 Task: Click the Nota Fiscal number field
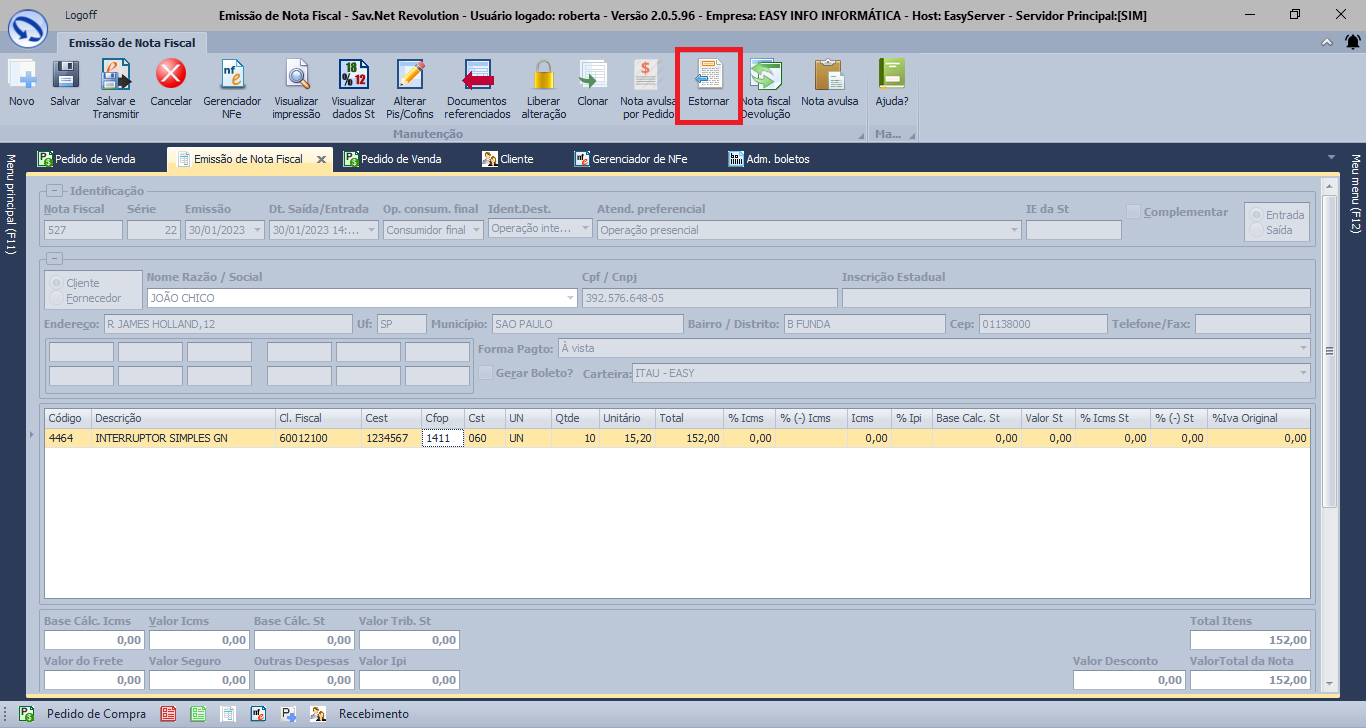[x=83, y=230]
